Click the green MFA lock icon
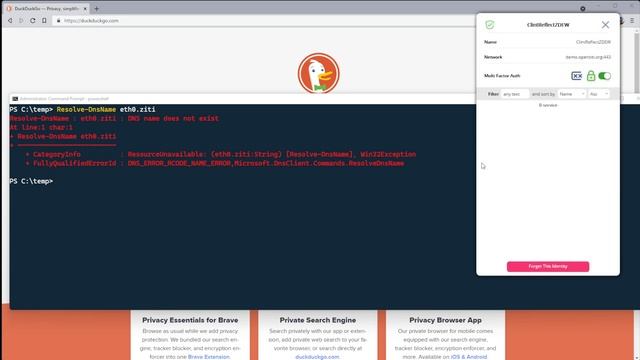The image size is (640, 360). 591,76
